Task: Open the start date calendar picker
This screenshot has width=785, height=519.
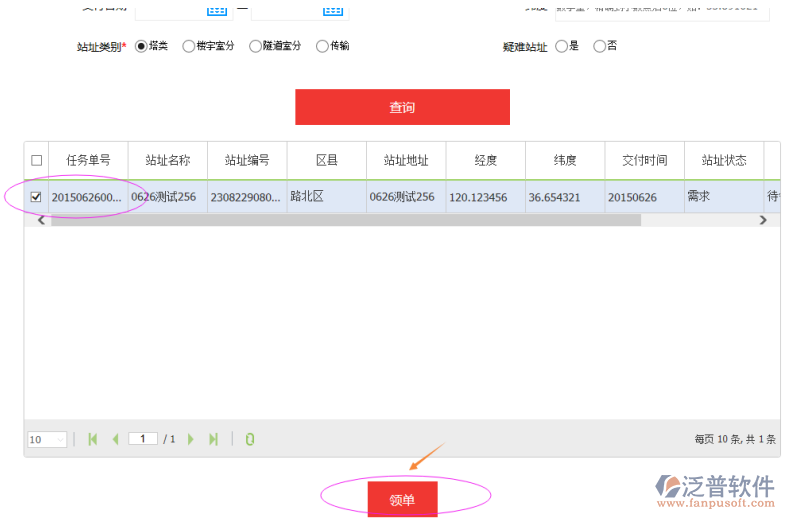Action: click(217, 9)
